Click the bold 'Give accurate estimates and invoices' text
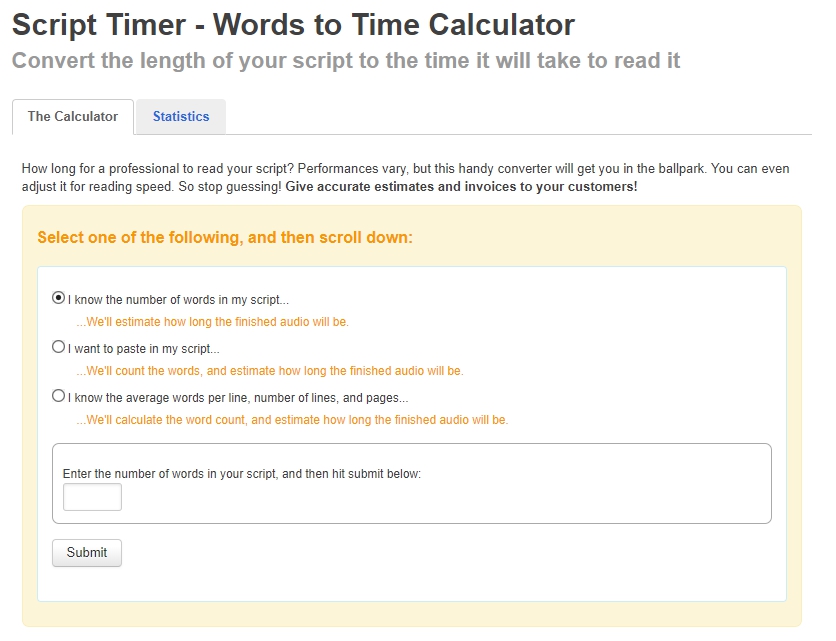This screenshot has width=836, height=641. (461, 187)
